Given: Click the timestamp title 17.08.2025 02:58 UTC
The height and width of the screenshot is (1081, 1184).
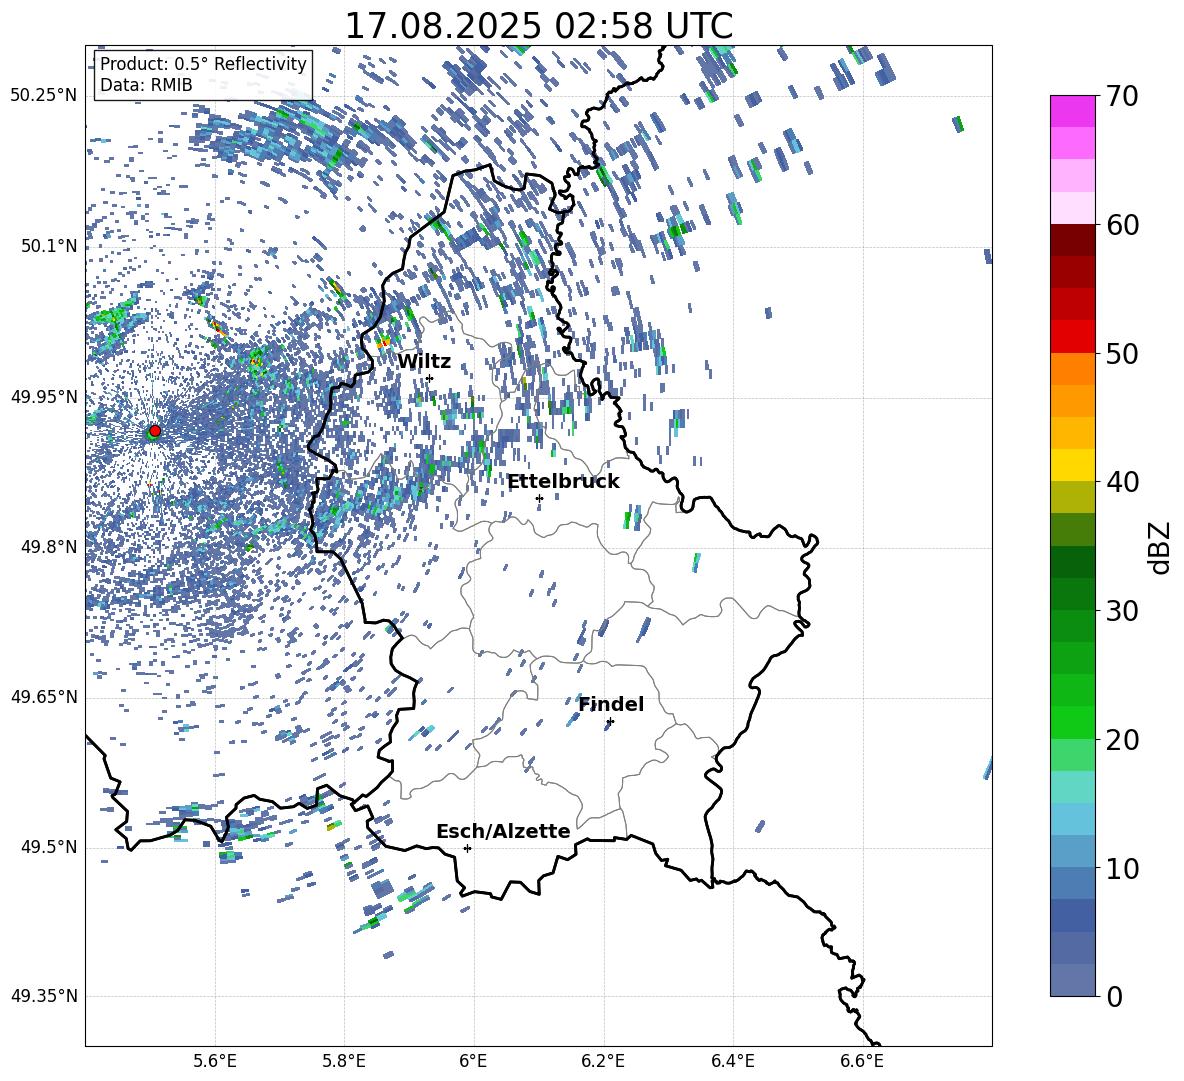Looking at the screenshot, I should coord(538,26).
